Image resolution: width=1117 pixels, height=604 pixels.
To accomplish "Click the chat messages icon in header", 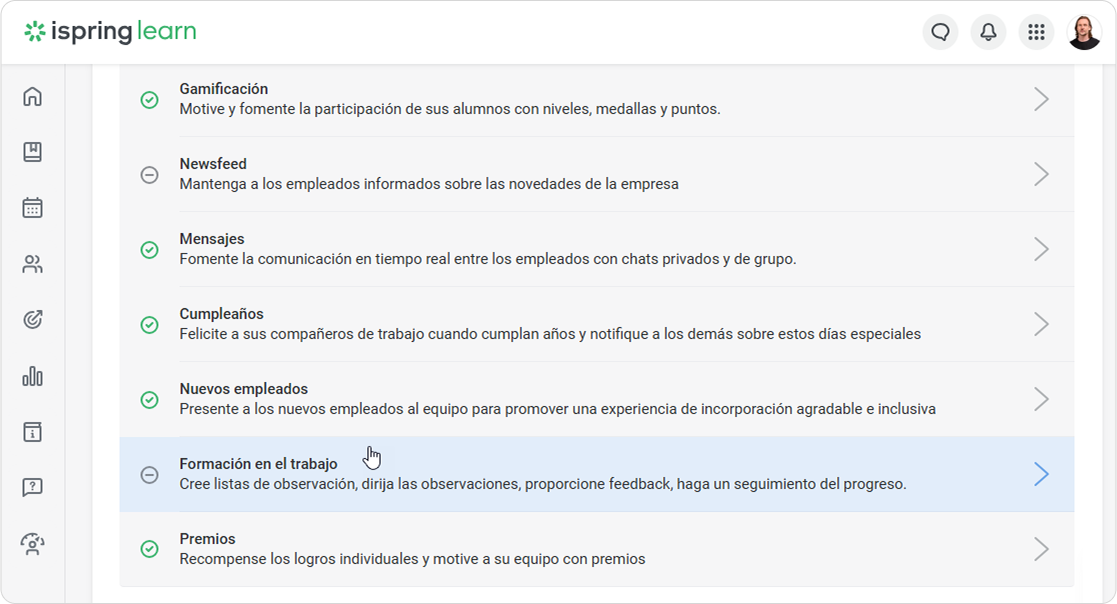I will [x=940, y=32].
